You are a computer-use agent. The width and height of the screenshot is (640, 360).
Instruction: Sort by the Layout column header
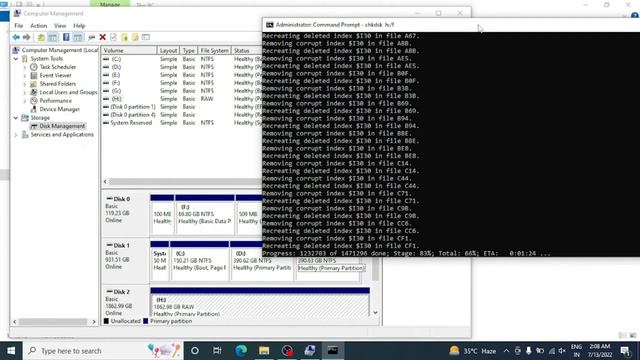[168, 51]
